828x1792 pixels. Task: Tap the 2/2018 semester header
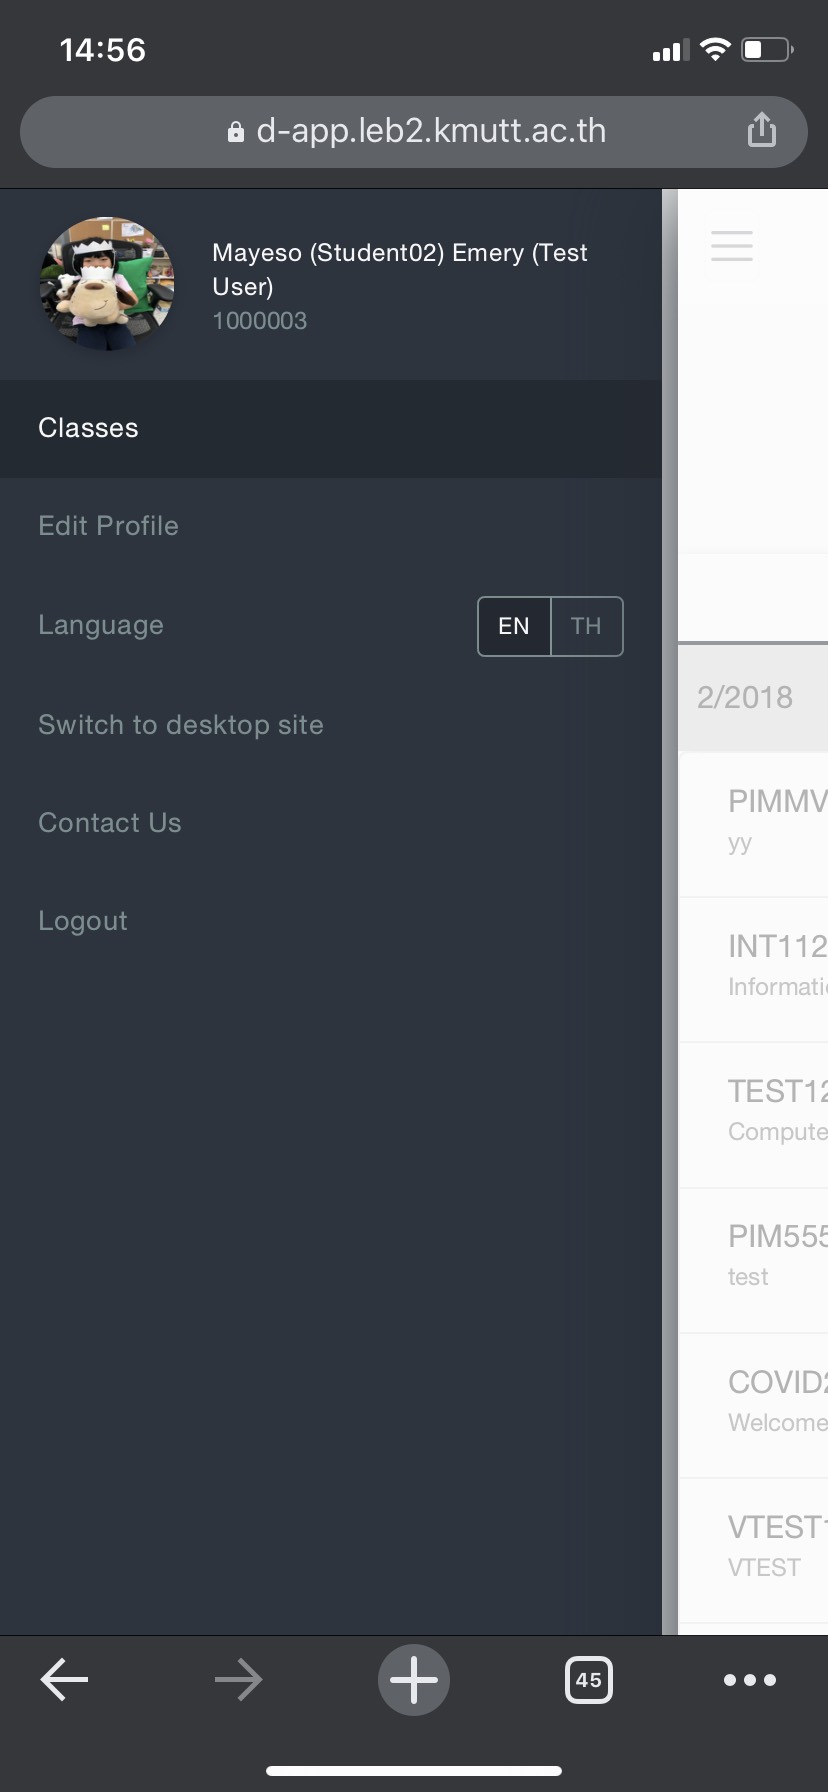coord(753,697)
